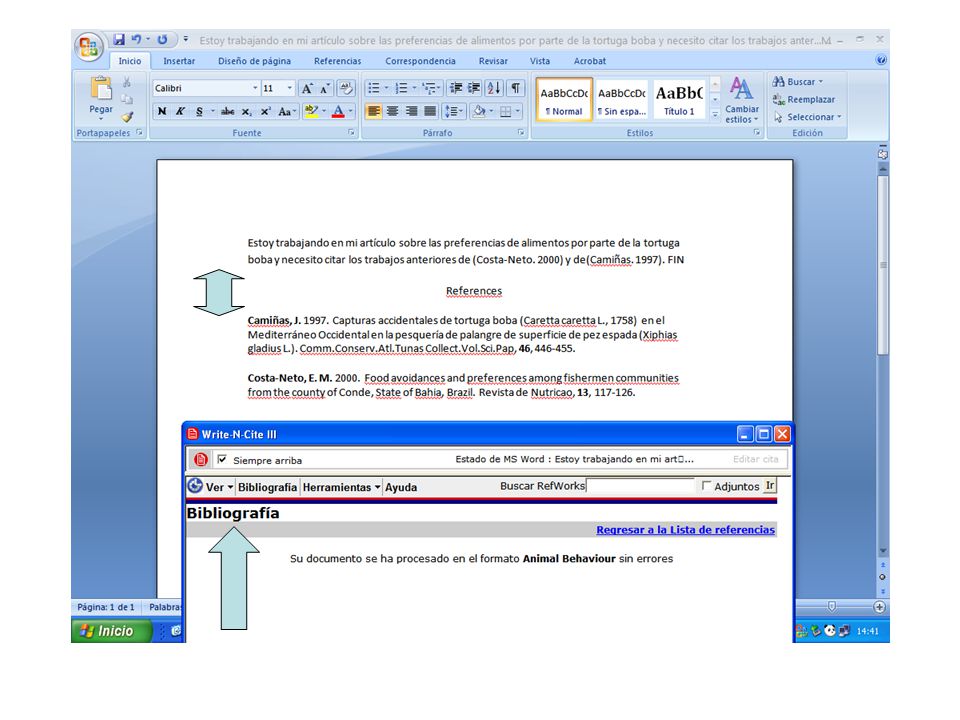The height and width of the screenshot is (720, 960).
Task: Apply italic with the K button
Action: coord(180,111)
